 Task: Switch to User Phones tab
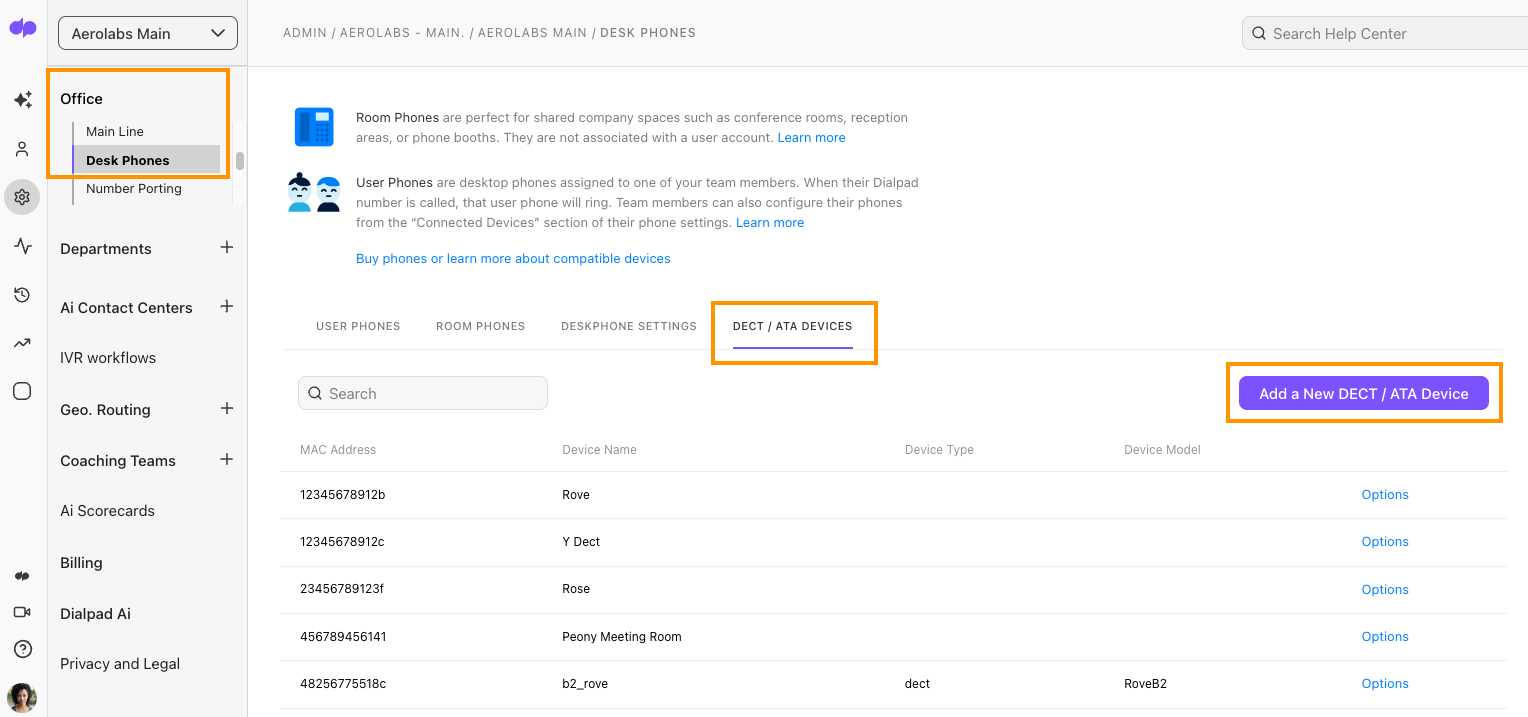(358, 326)
